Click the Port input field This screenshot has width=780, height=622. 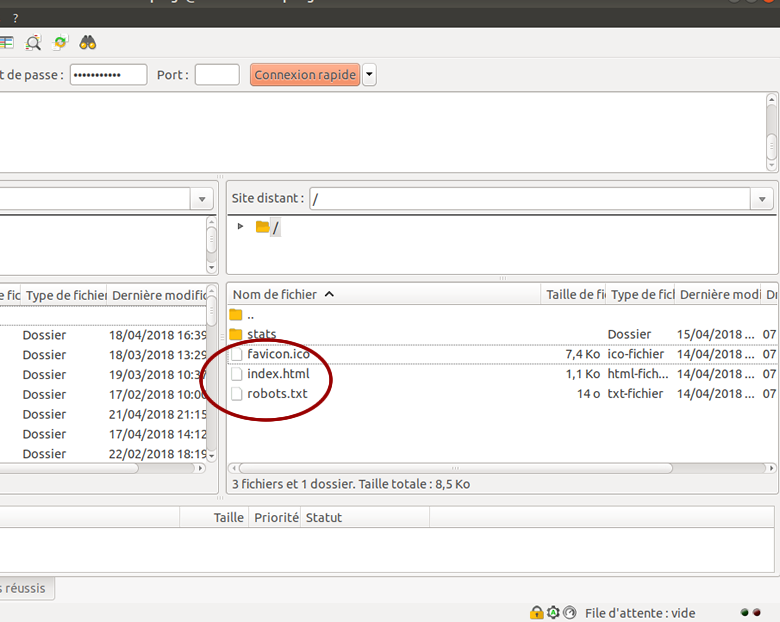(217, 75)
